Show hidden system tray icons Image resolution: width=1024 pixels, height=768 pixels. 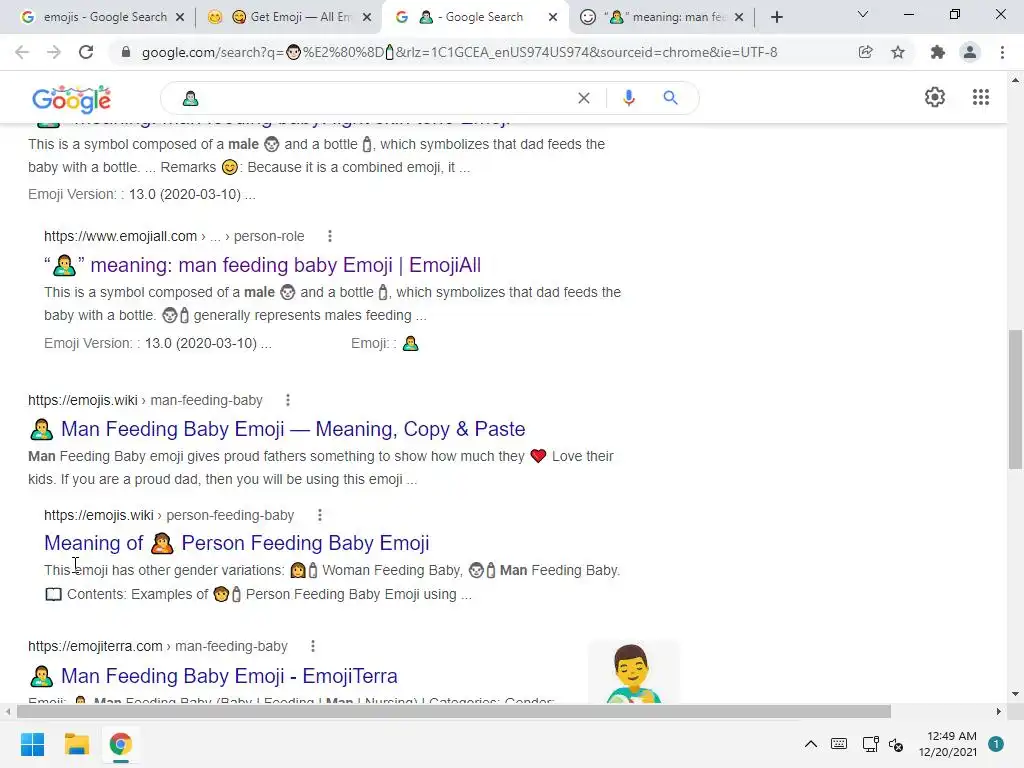810,744
